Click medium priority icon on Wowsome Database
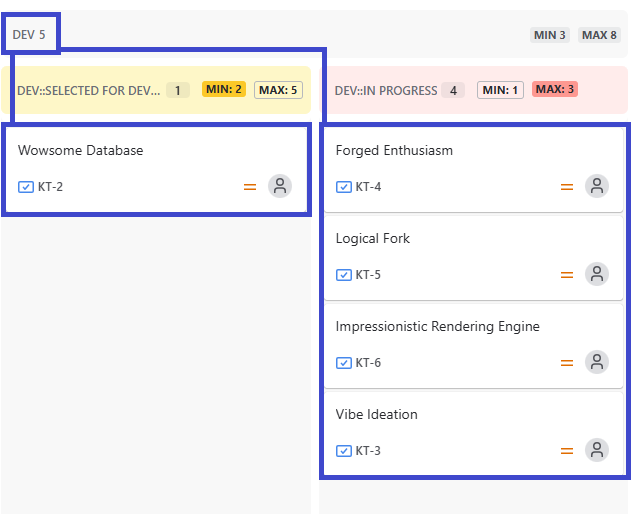The height and width of the screenshot is (514, 632). [x=250, y=186]
